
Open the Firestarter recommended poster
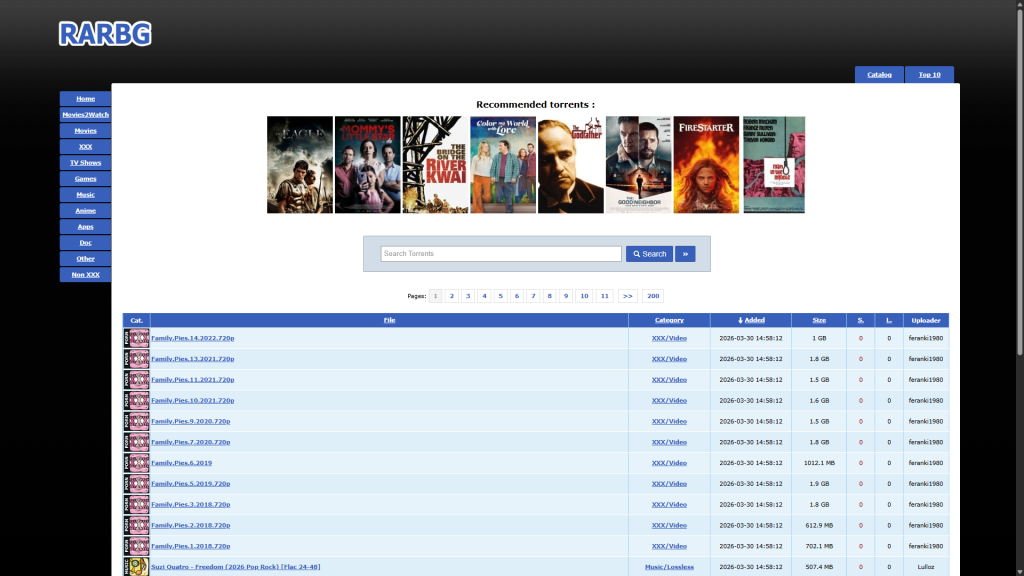(x=706, y=165)
